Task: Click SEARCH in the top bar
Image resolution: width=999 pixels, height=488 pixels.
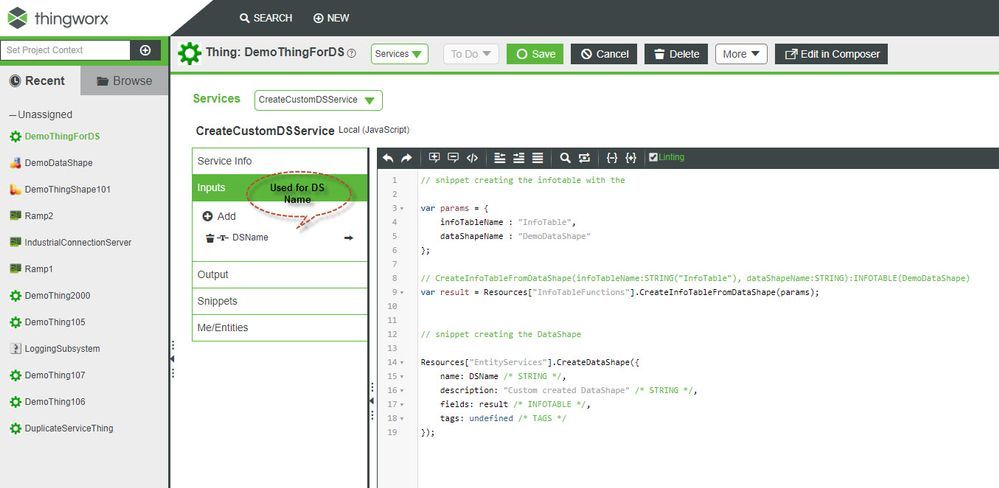Action: (266, 18)
